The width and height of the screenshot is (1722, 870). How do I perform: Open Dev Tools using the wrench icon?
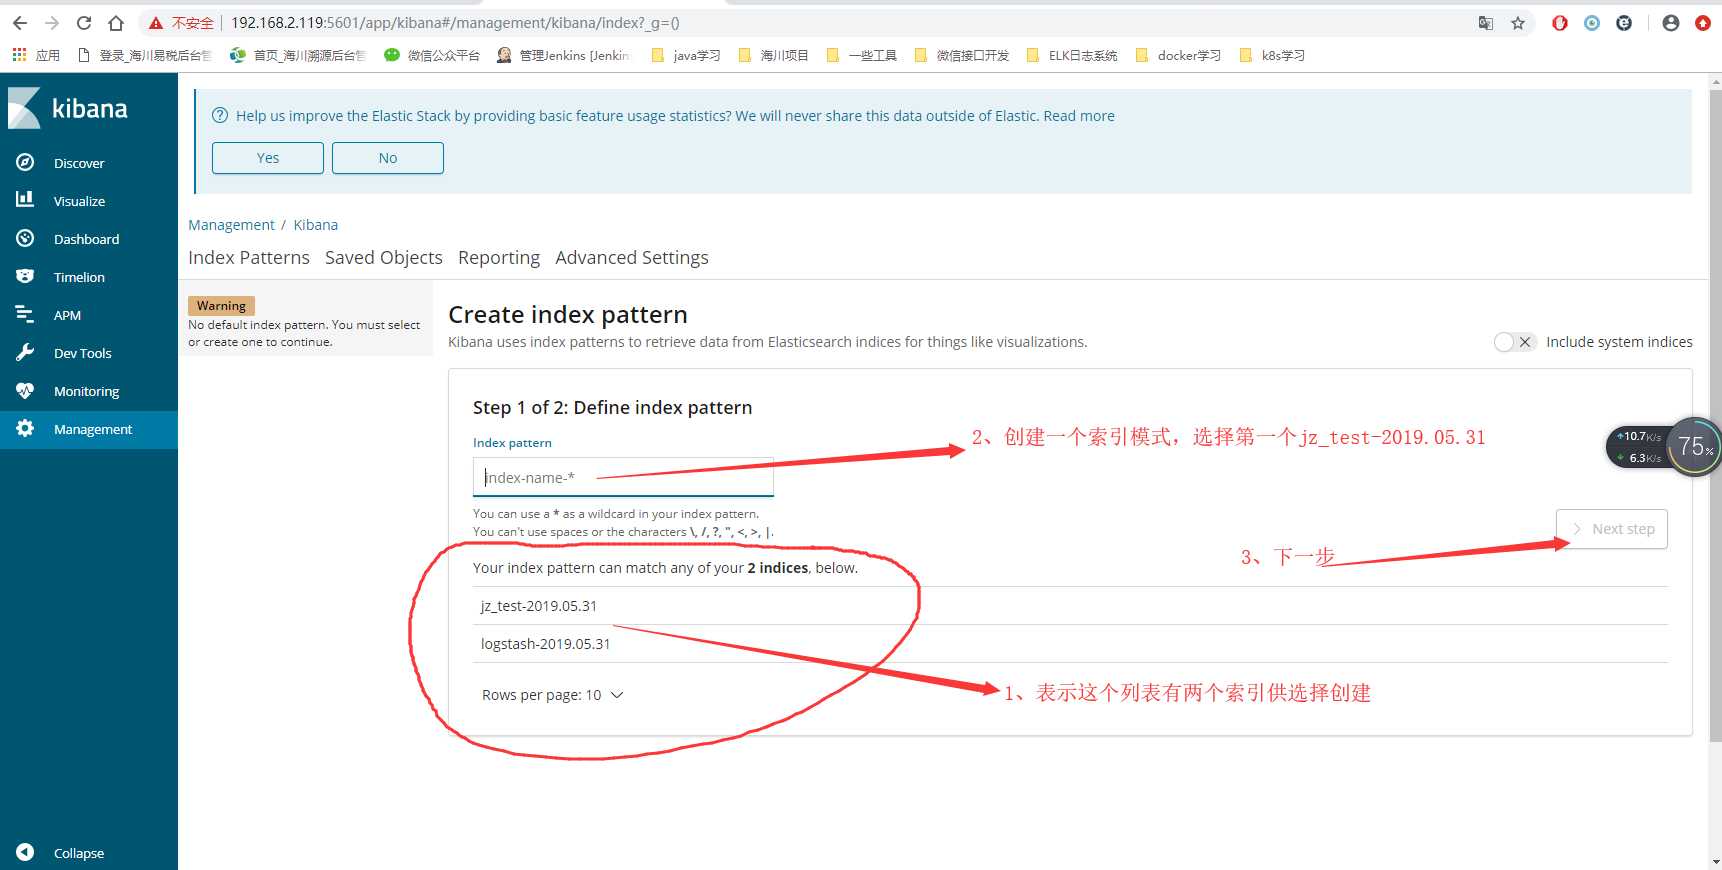pyautogui.click(x=25, y=352)
